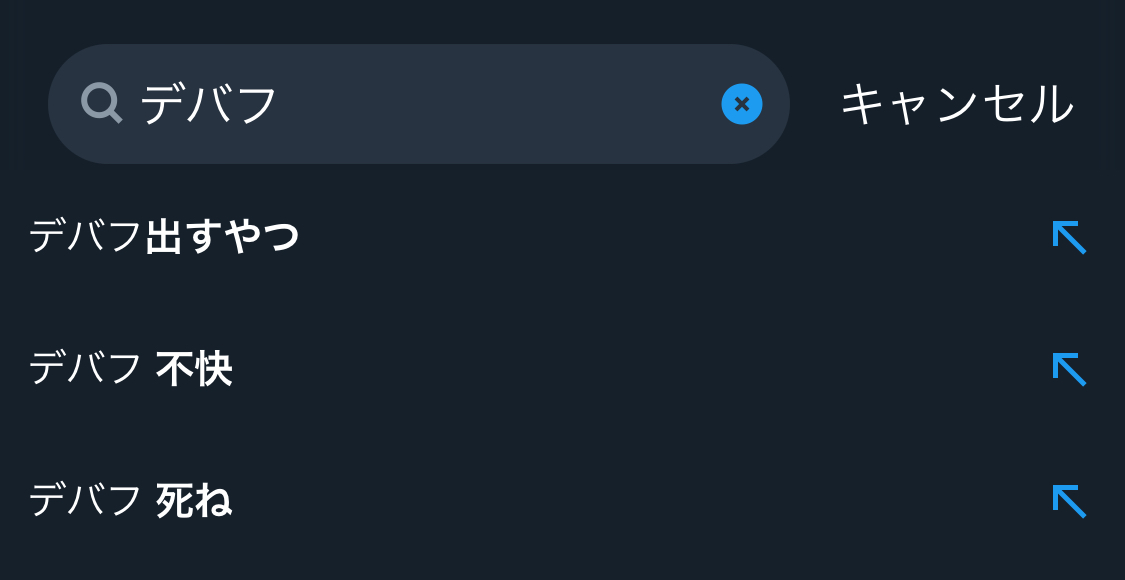Click the キャンセル button
Image resolution: width=1125 pixels, height=580 pixels.
(957, 105)
